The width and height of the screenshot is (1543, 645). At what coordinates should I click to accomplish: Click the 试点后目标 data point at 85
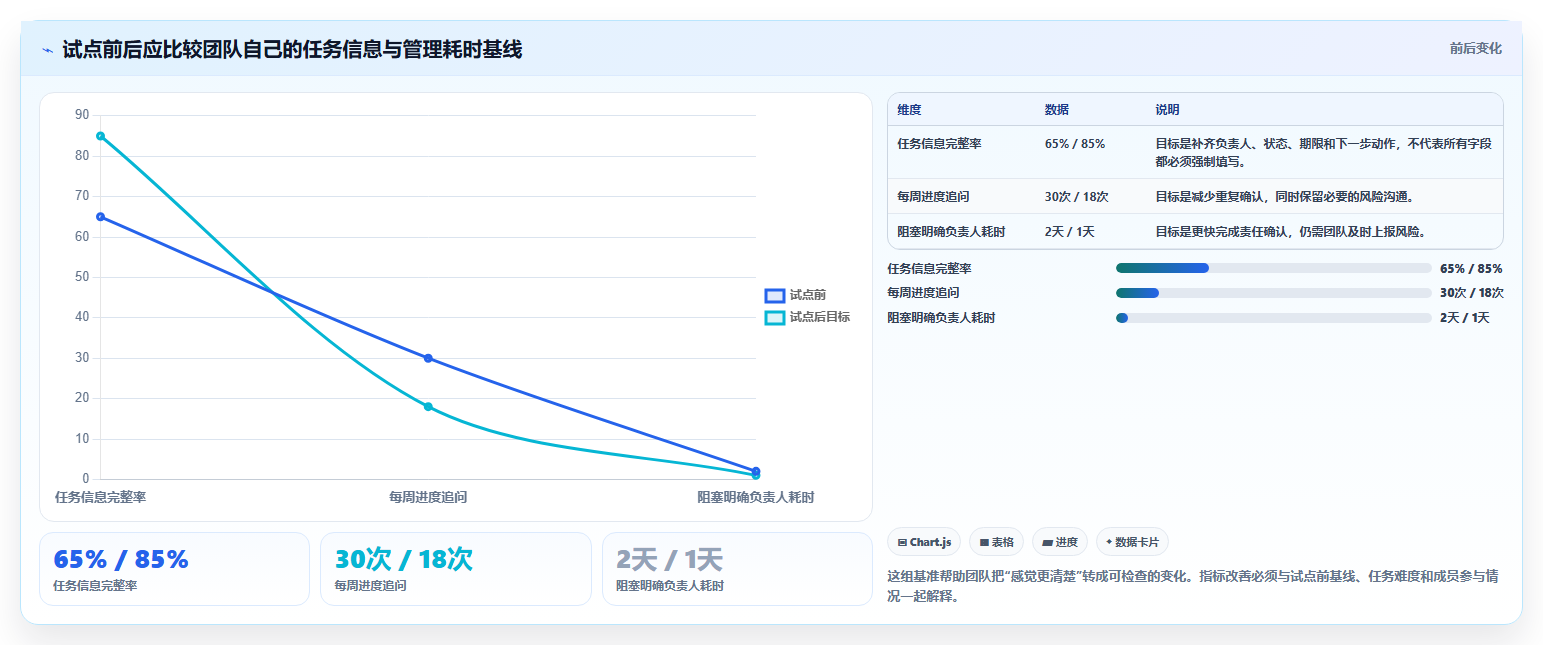point(100,136)
